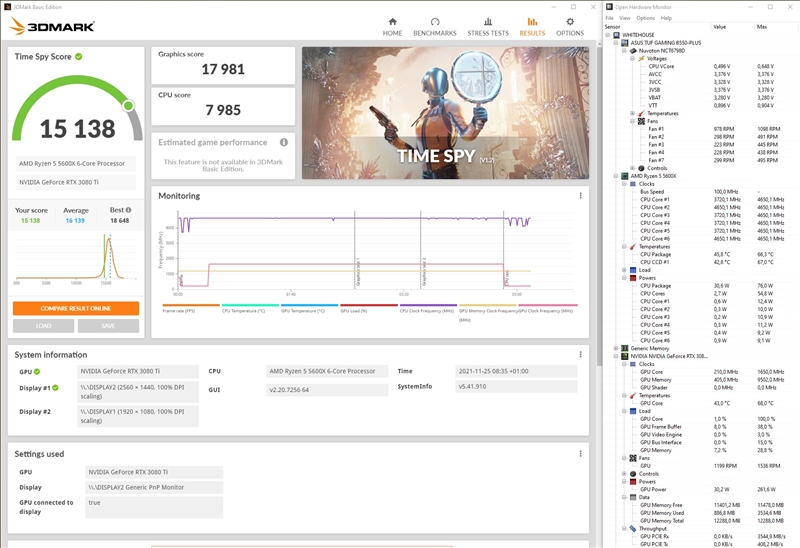Click the 3DMark logo
Image resolution: width=800 pixels, height=548 pixels.
click(x=52, y=26)
